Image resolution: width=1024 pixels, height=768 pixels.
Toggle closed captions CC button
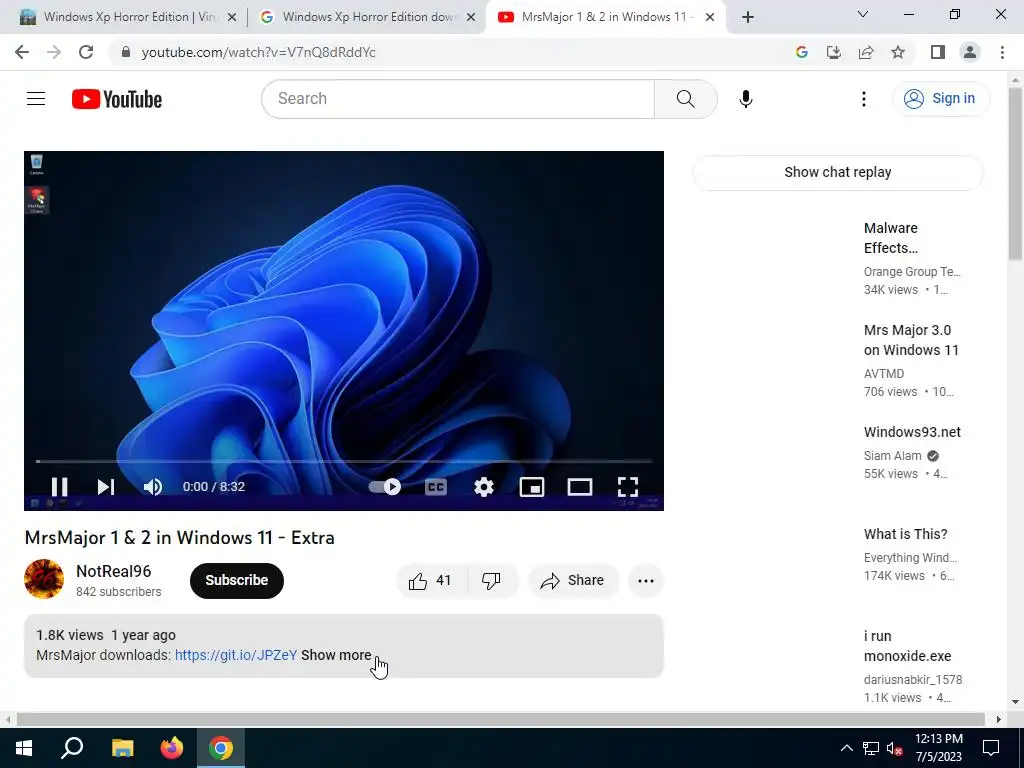(436, 487)
